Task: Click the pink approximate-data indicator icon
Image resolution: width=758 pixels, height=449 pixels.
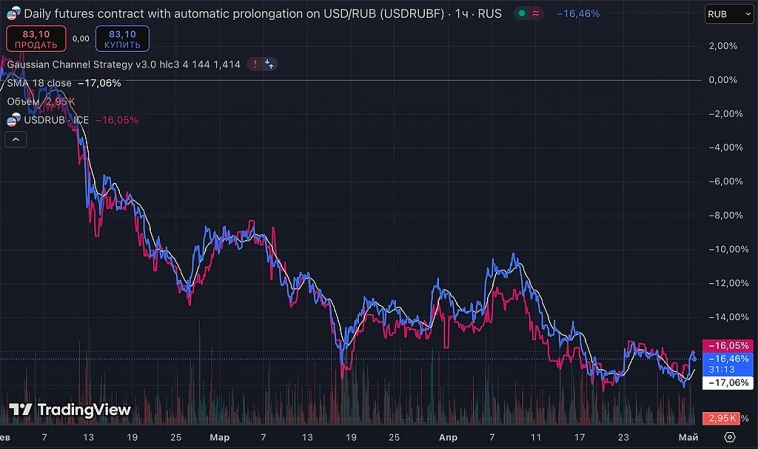Action: click(x=536, y=14)
